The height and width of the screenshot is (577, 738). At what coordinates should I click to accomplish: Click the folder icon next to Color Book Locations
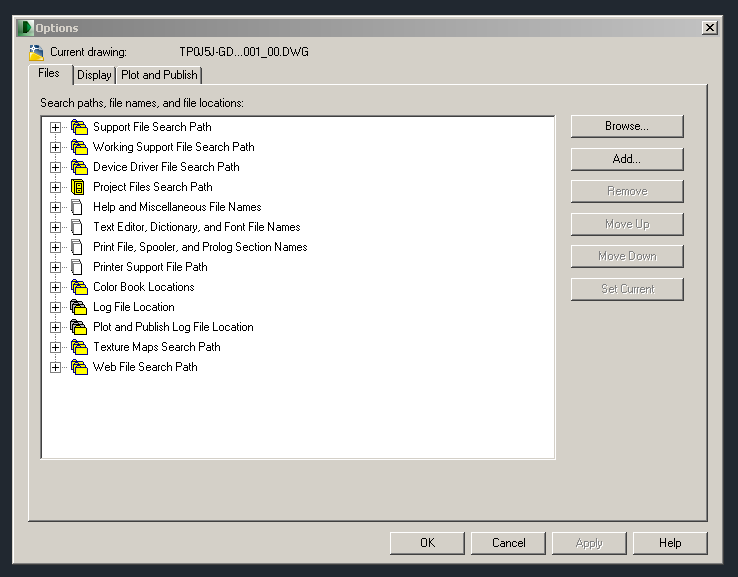point(79,287)
